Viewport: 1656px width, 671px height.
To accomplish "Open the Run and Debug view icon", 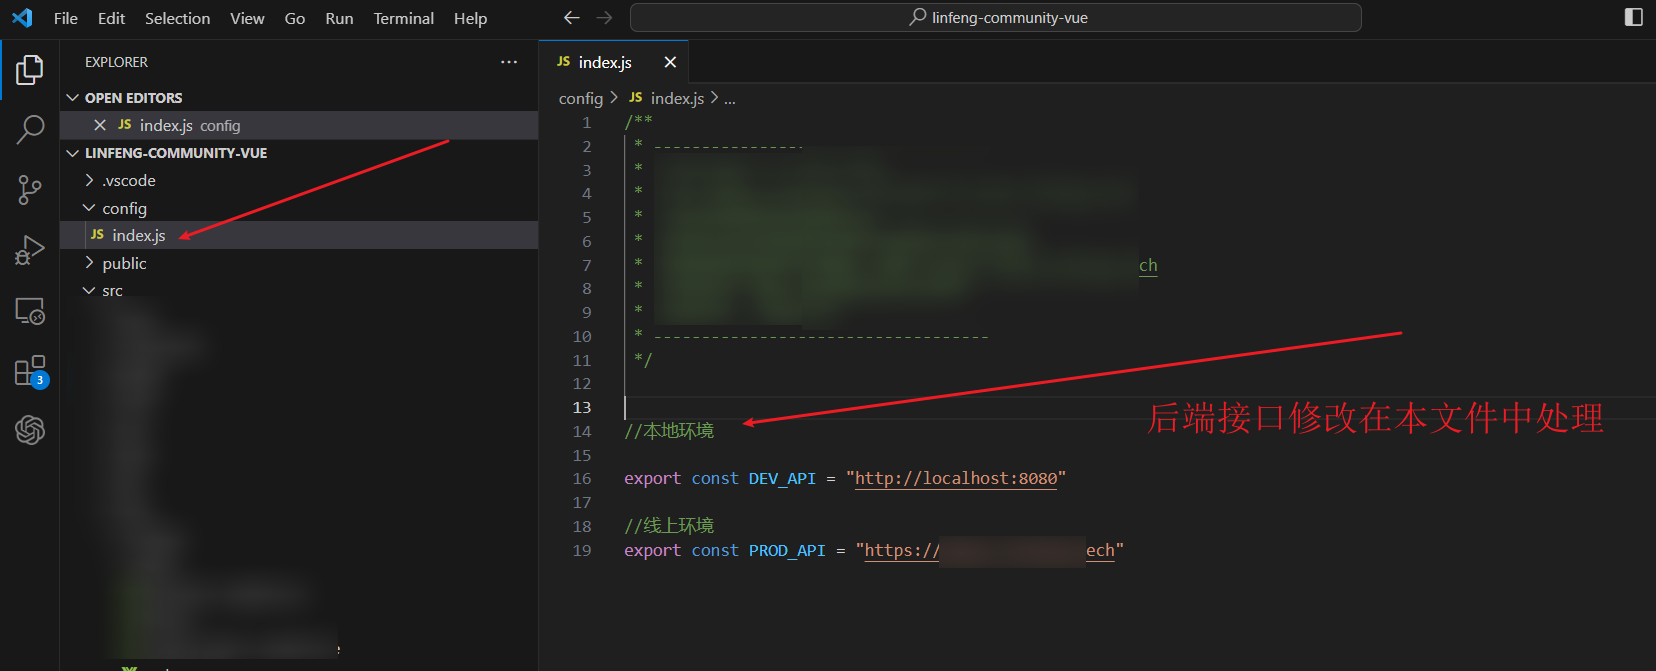I will point(30,250).
